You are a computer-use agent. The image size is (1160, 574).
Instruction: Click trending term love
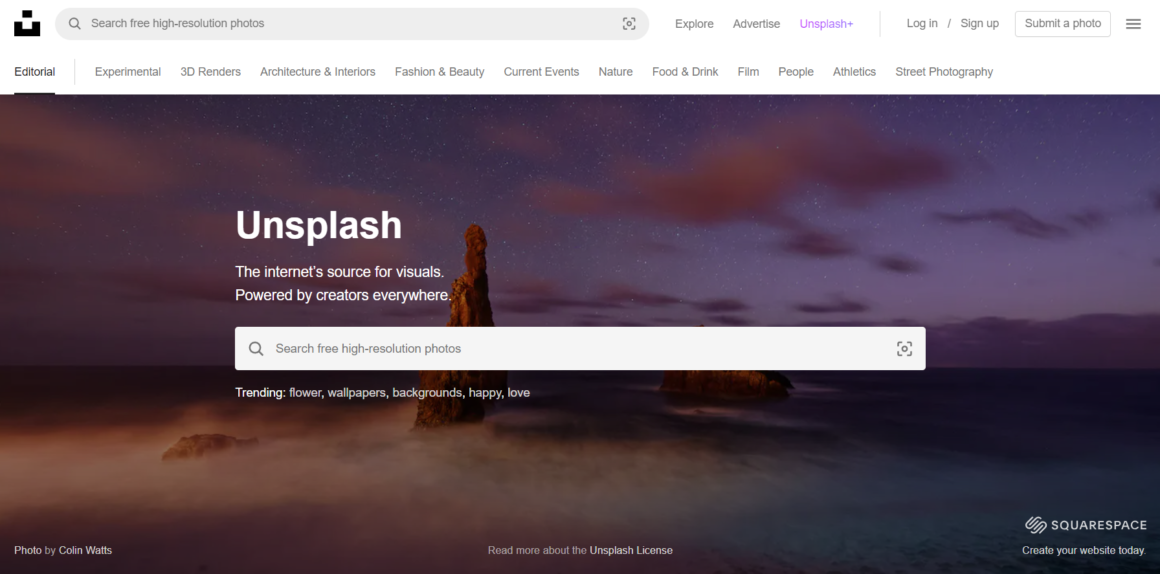point(519,393)
